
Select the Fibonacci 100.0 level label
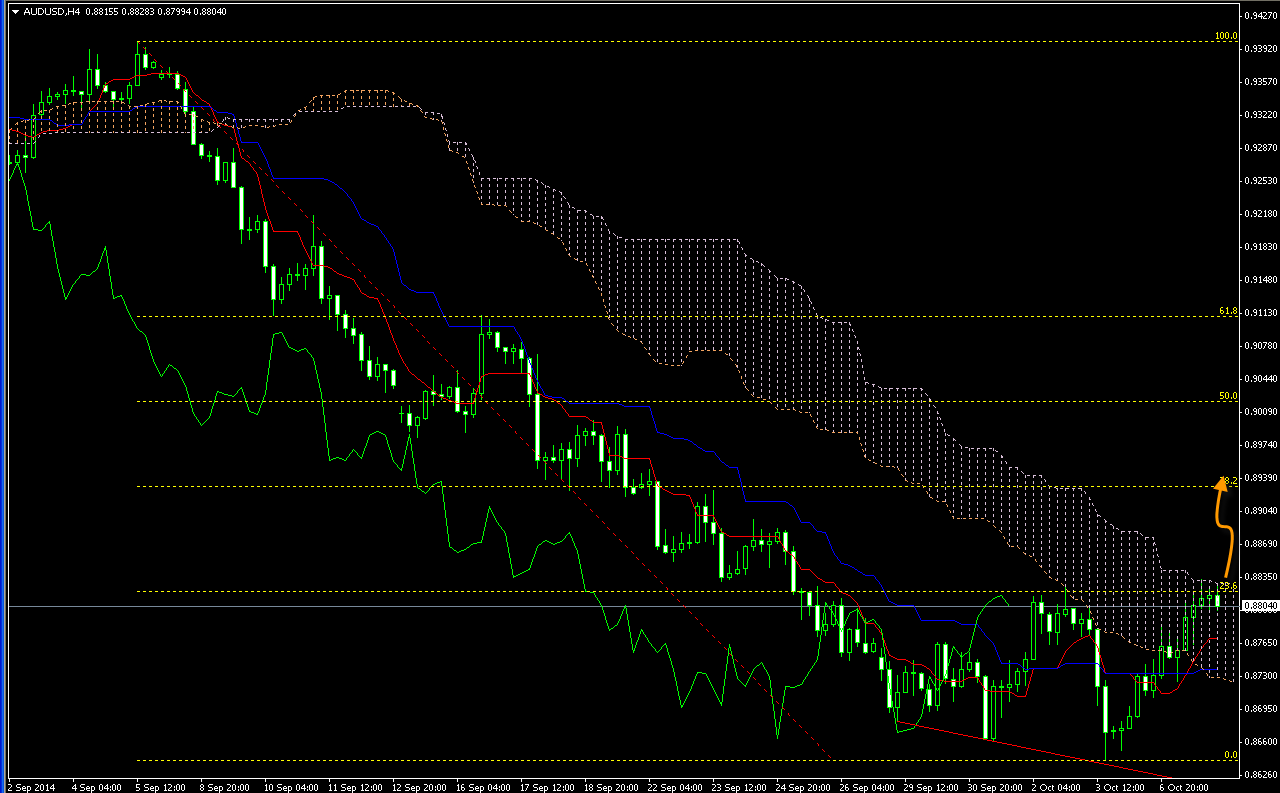[x=1226, y=36]
